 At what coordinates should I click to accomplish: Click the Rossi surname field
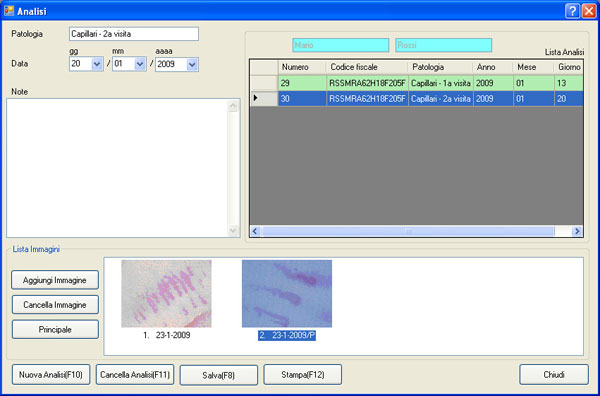pos(443,45)
